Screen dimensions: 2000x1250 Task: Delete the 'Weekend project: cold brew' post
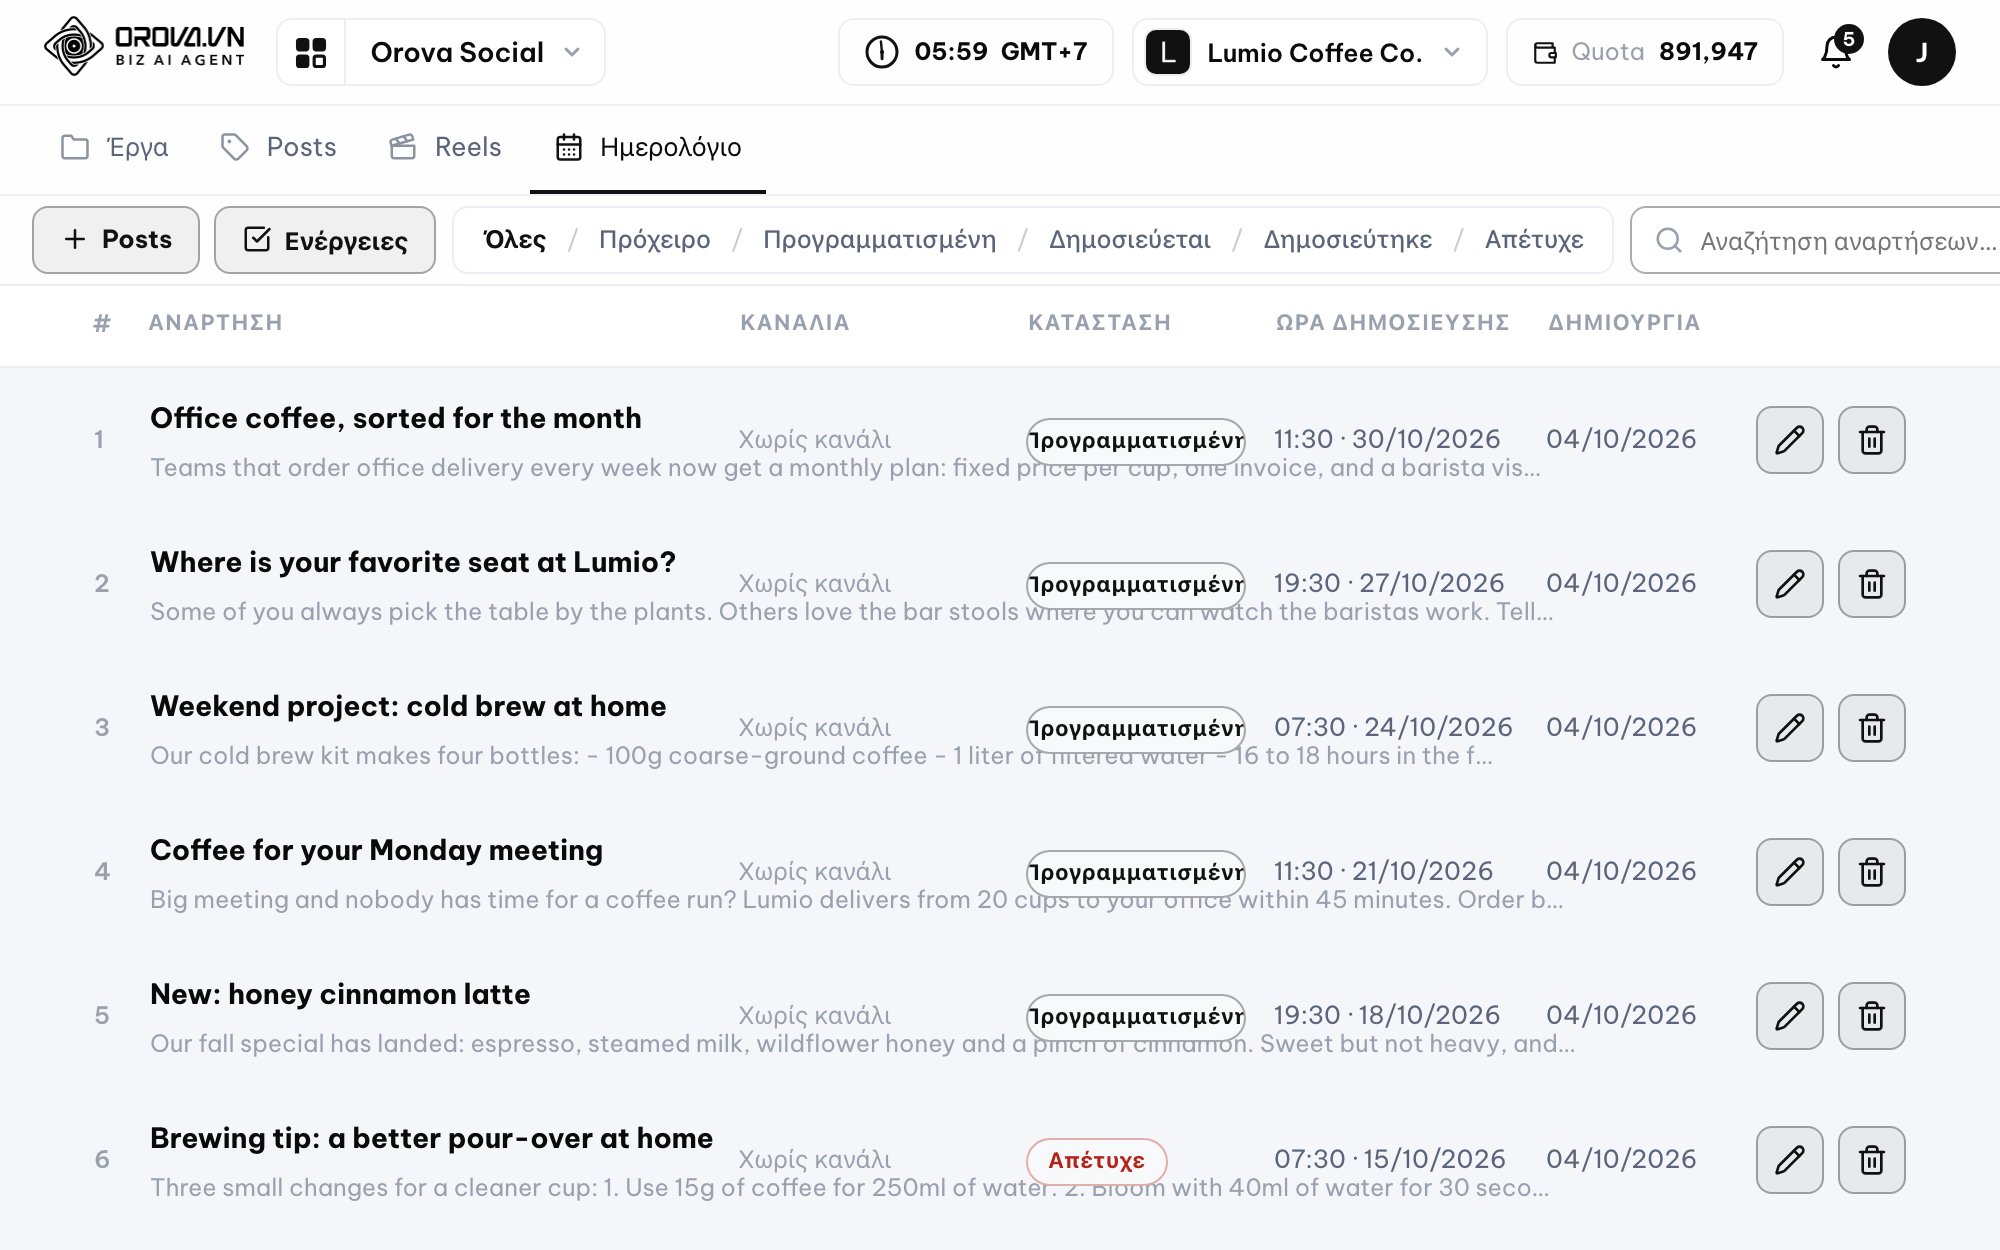click(x=1872, y=728)
